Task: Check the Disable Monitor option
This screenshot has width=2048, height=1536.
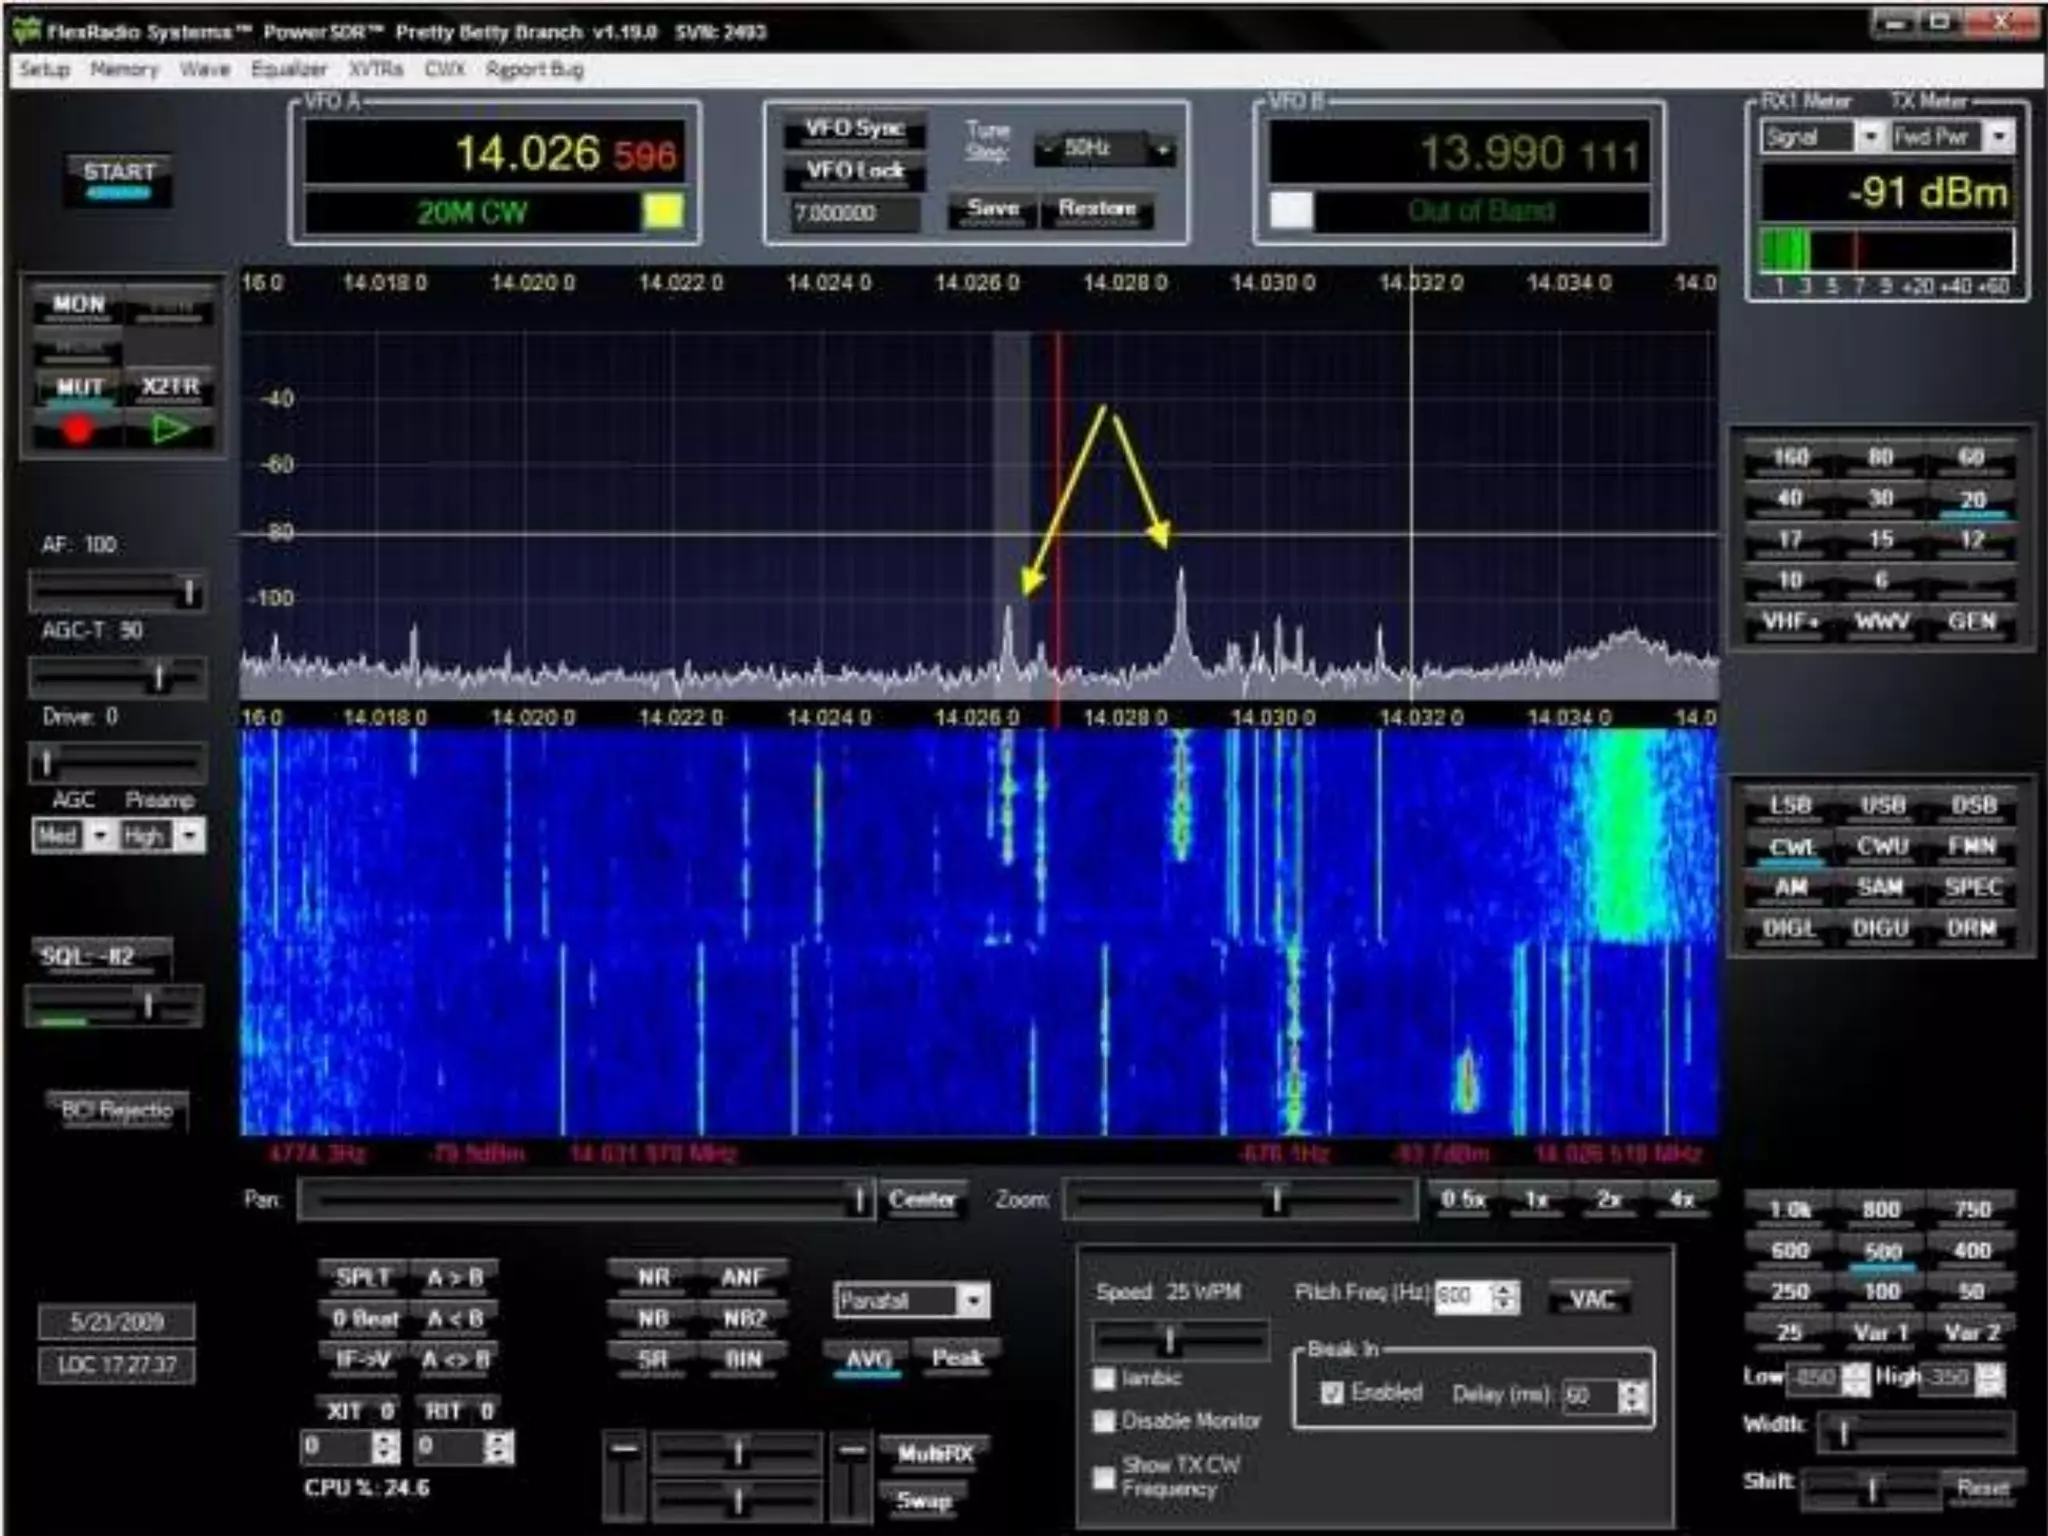Action: 1105,1421
